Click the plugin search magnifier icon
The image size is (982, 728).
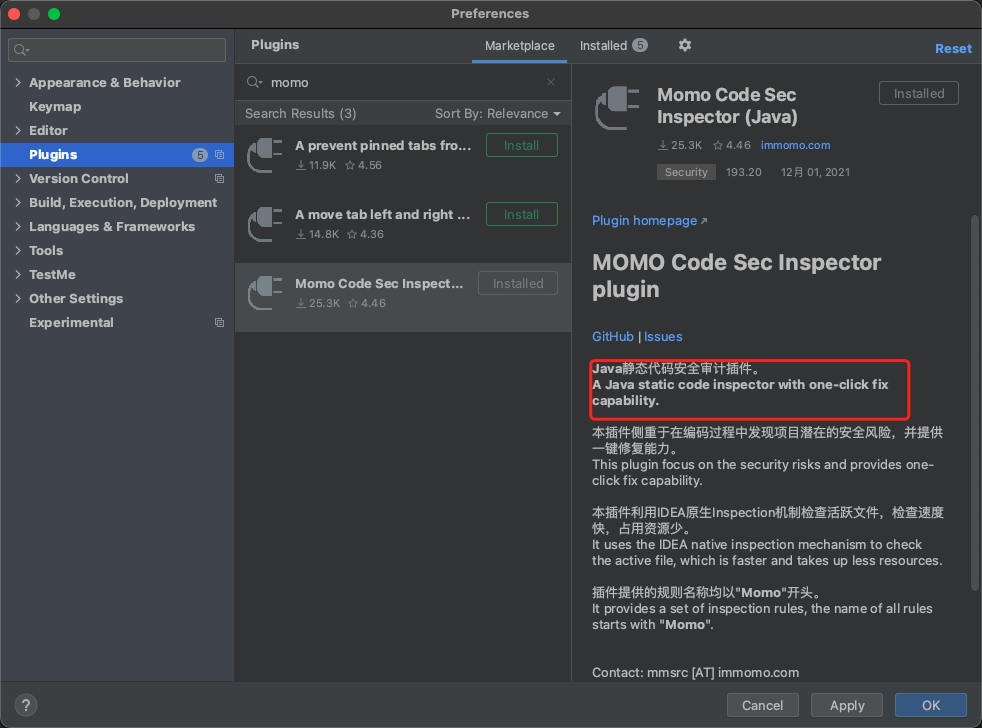(254, 82)
